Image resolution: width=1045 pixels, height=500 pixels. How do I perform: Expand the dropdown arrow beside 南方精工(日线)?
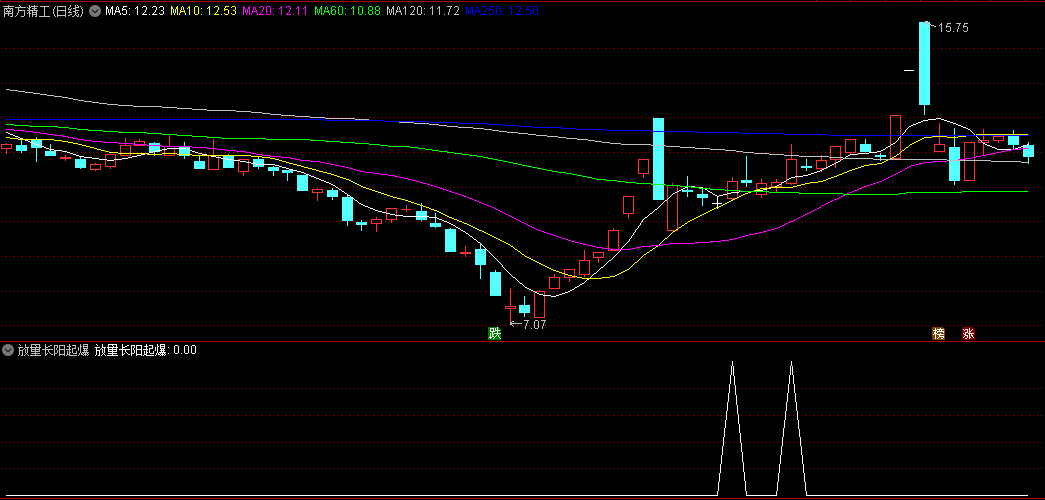pyautogui.click(x=95, y=11)
